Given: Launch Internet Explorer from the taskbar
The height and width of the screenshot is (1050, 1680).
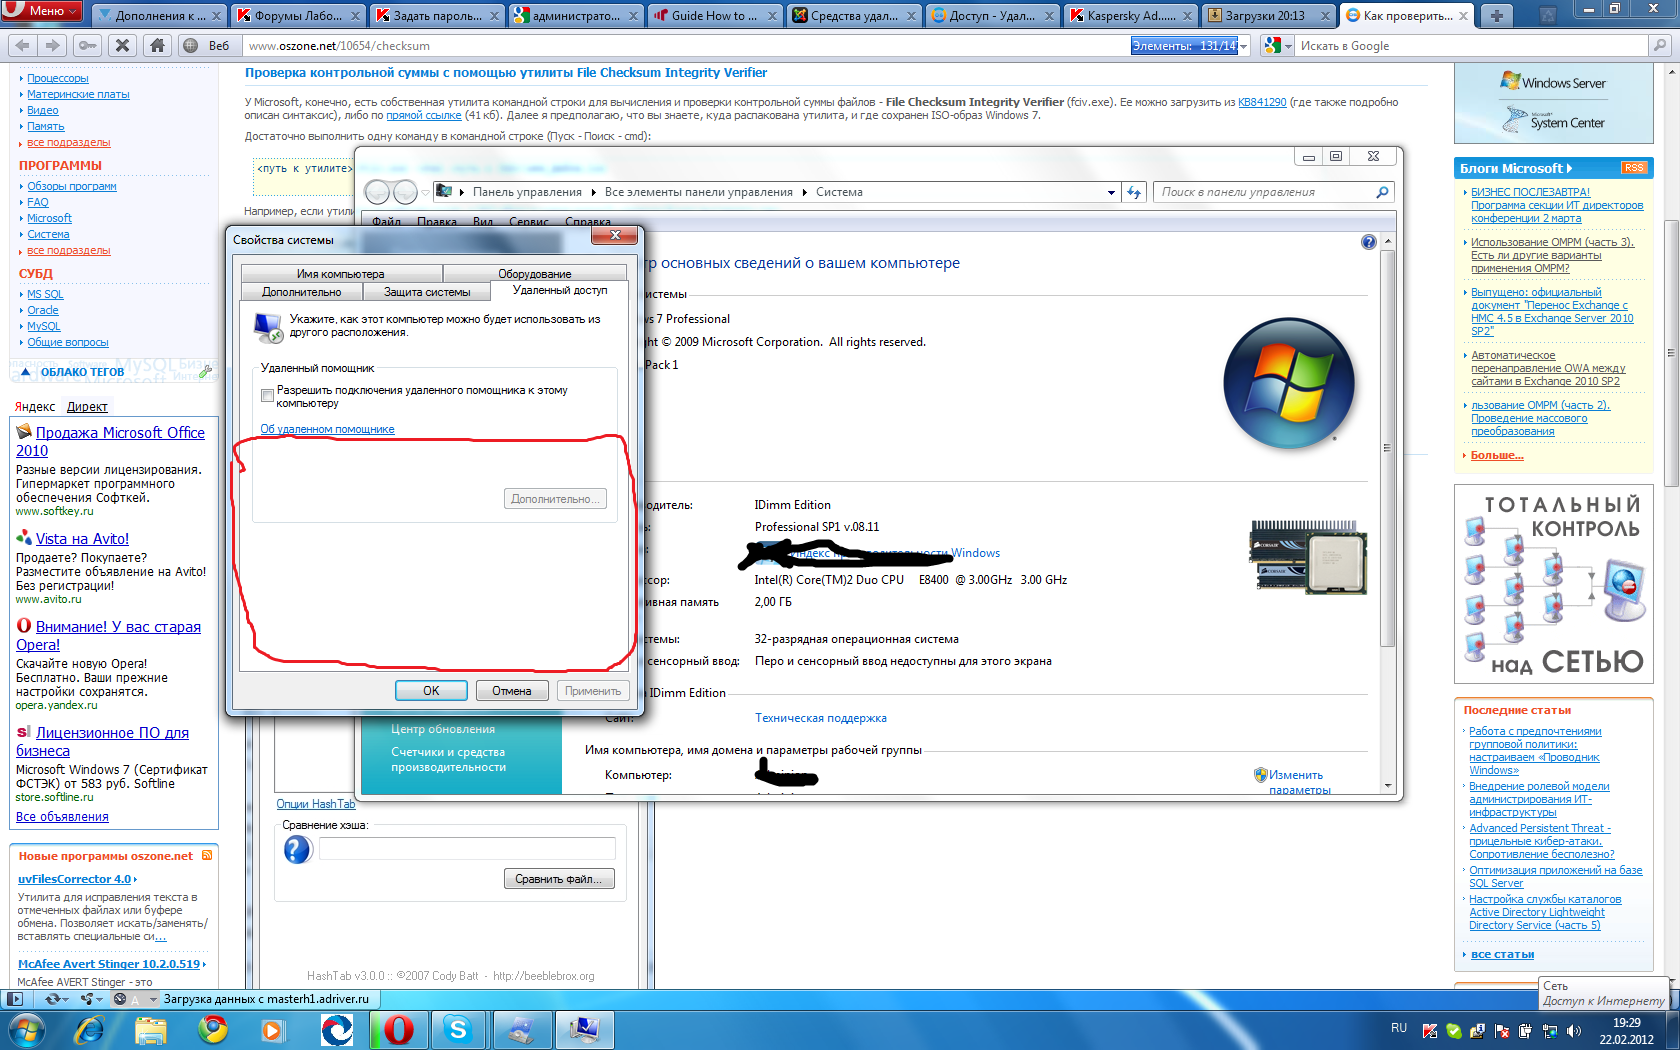Looking at the screenshot, I should click(89, 1029).
